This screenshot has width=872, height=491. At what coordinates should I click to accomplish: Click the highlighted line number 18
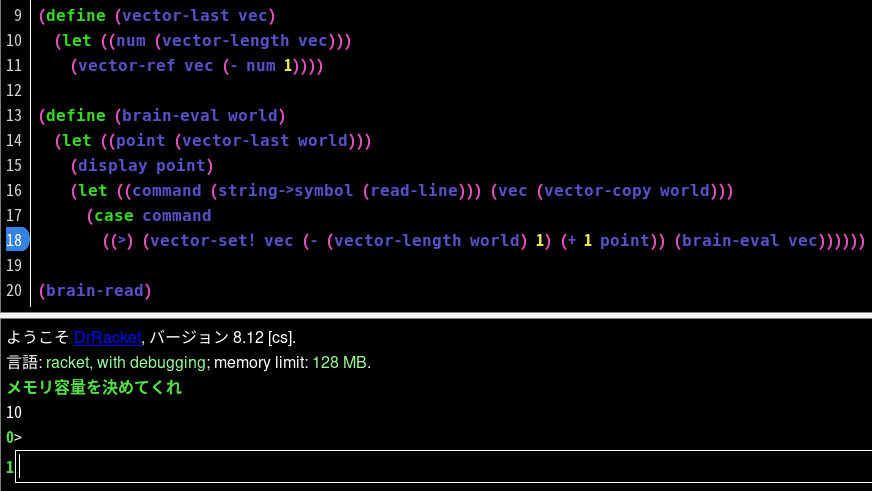tap(15, 240)
